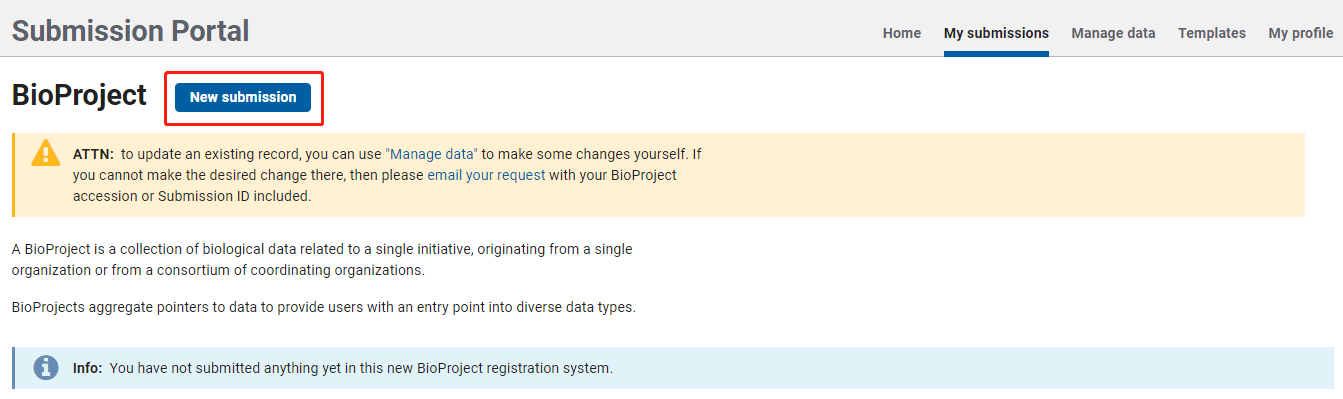Click the New submission button
Image resolution: width=1343 pixels, height=399 pixels.
point(243,97)
